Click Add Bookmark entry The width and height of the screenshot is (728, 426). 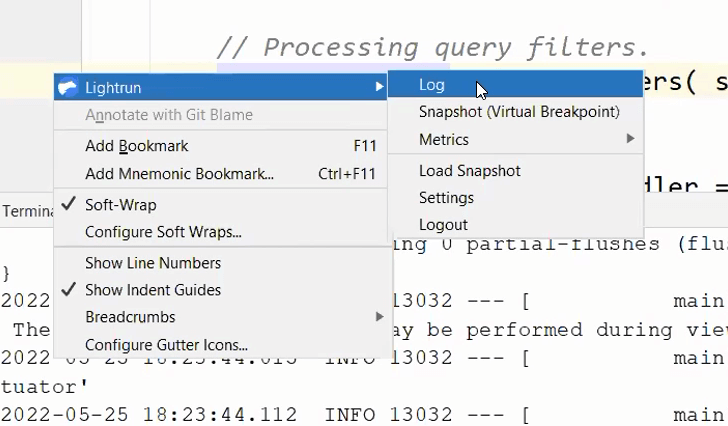click(x=136, y=146)
